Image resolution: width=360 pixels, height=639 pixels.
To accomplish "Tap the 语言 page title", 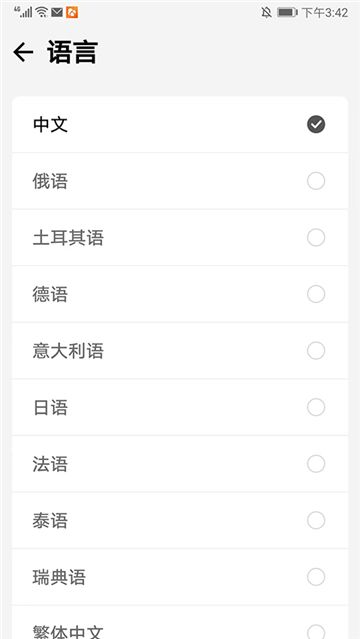I will (x=72, y=52).
